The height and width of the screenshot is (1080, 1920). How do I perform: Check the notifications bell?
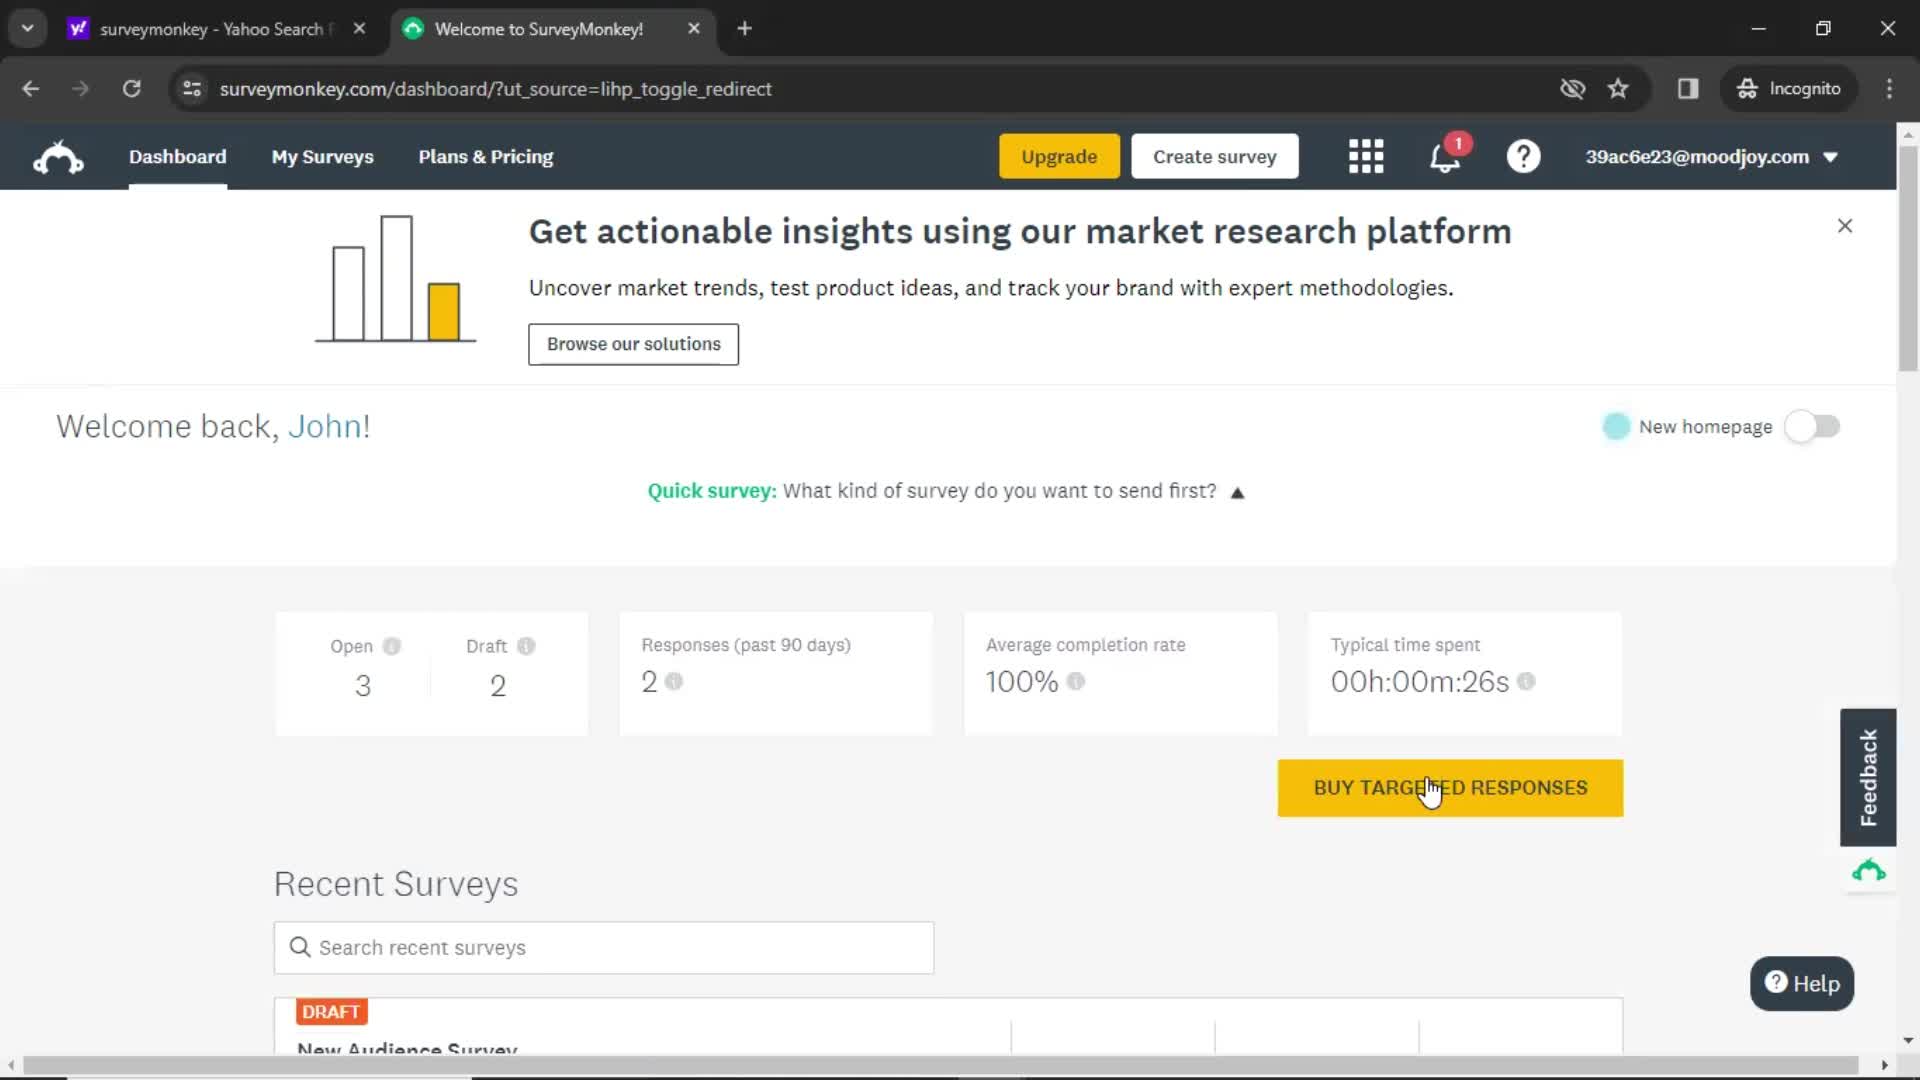pos(1444,156)
